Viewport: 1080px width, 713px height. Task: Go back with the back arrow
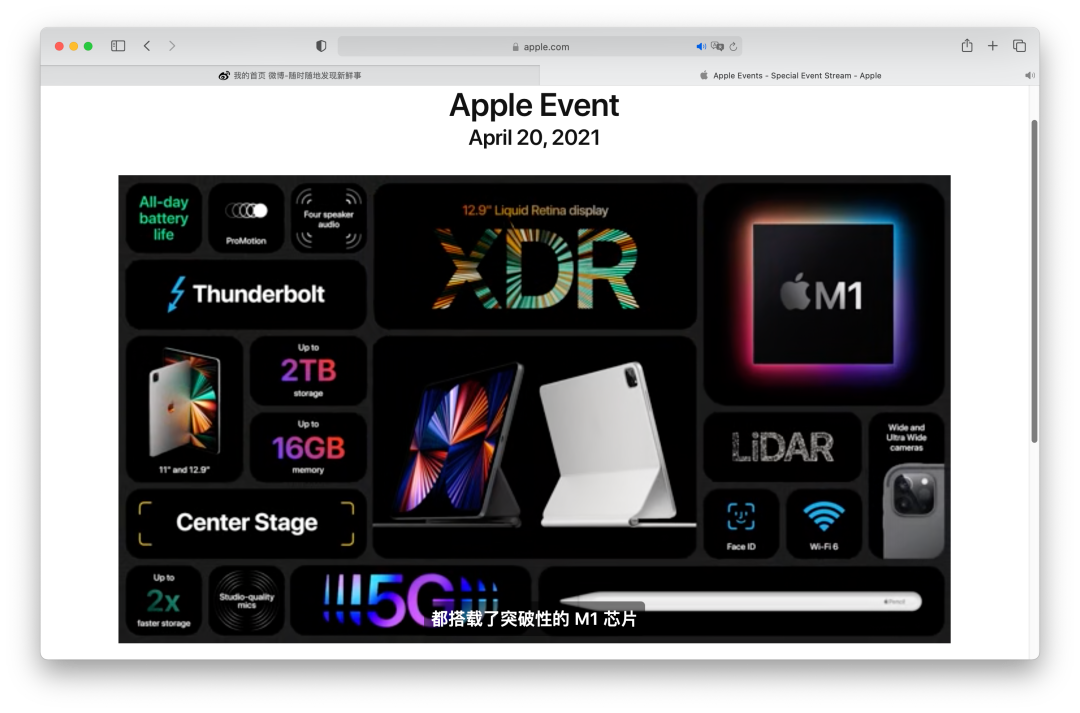(x=147, y=45)
